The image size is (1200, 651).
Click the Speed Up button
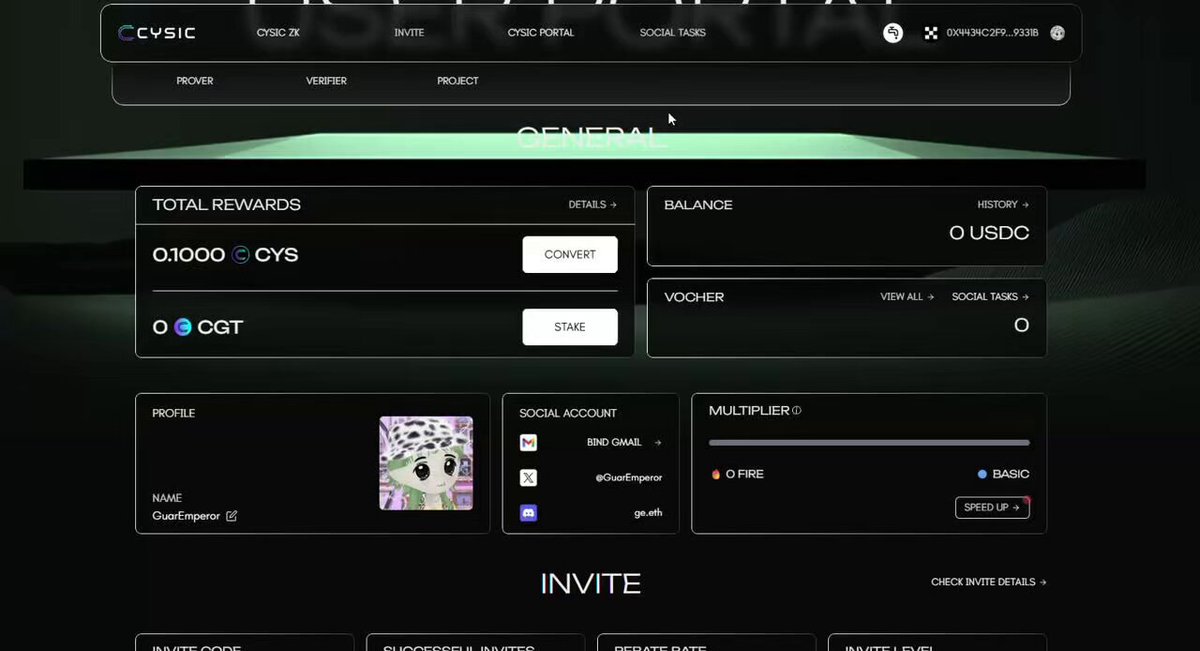[992, 508]
